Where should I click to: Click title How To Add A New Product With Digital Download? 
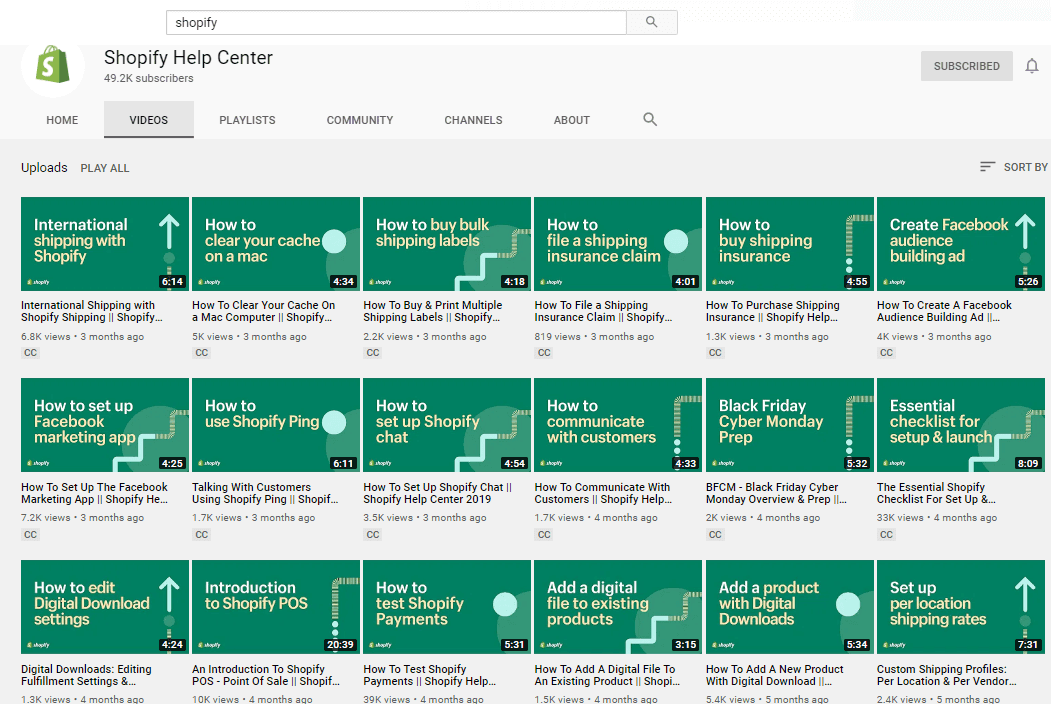point(775,674)
